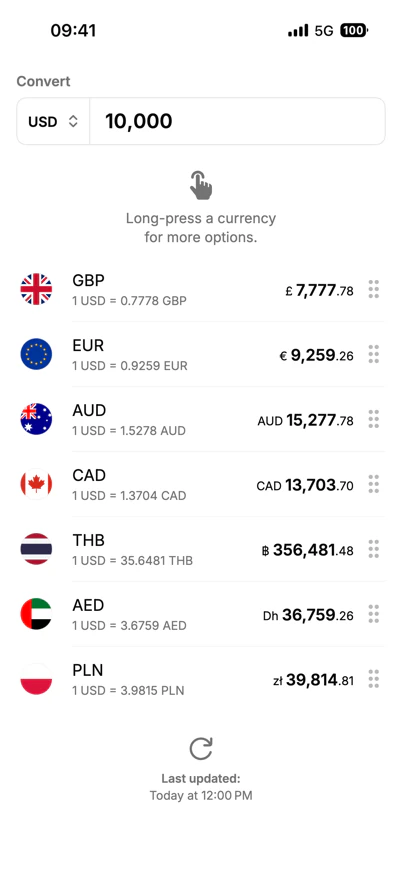Tap the CAD 13,703.70 converted amount
Image resolution: width=402 pixels, height=874 pixels.
click(x=305, y=485)
